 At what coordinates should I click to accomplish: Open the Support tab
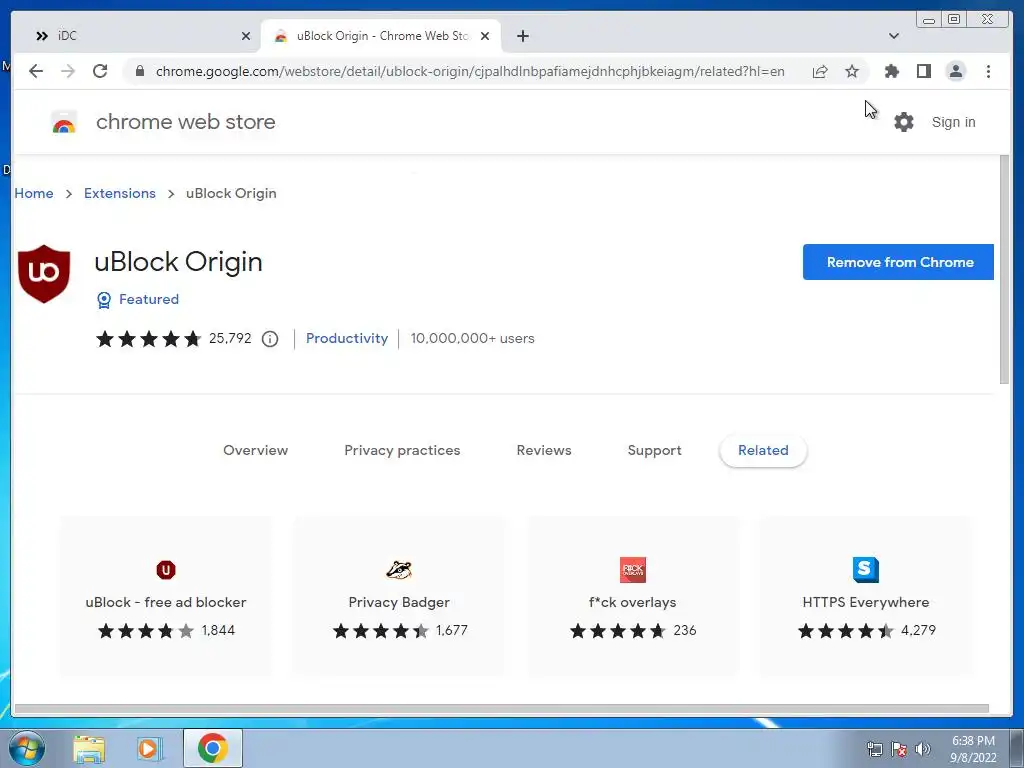pos(654,450)
